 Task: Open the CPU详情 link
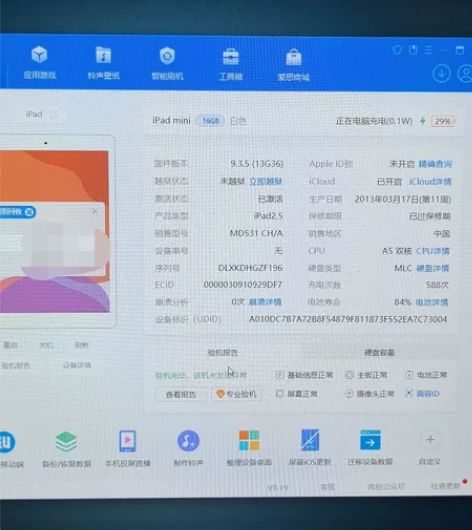[432, 251]
